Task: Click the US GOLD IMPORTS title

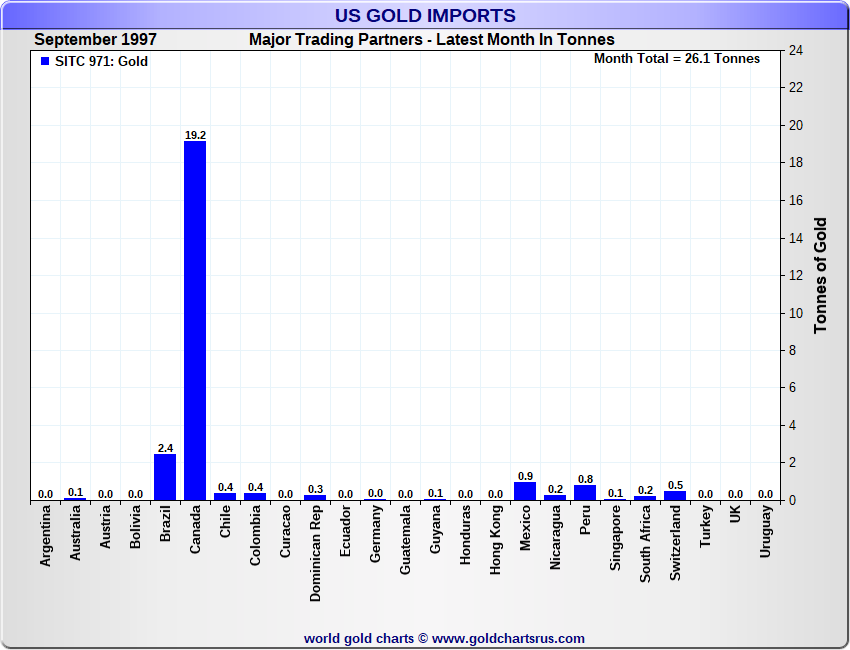Action: [425, 15]
